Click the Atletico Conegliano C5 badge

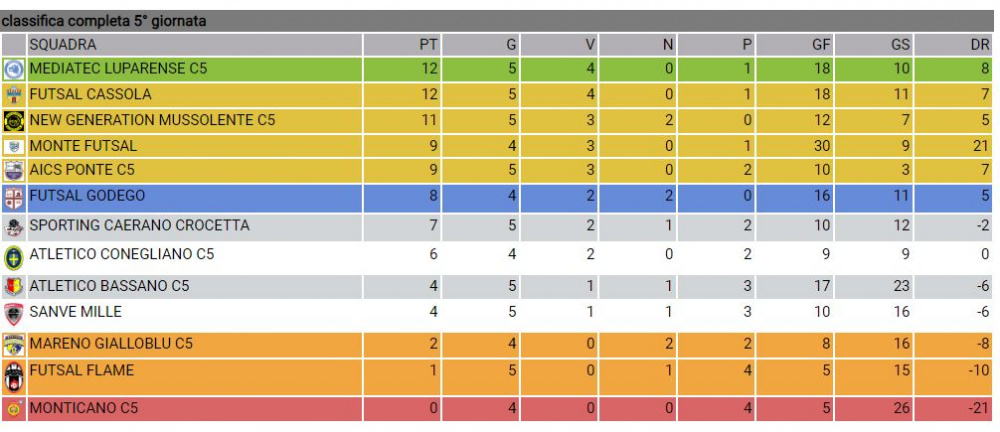click(x=13, y=255)
